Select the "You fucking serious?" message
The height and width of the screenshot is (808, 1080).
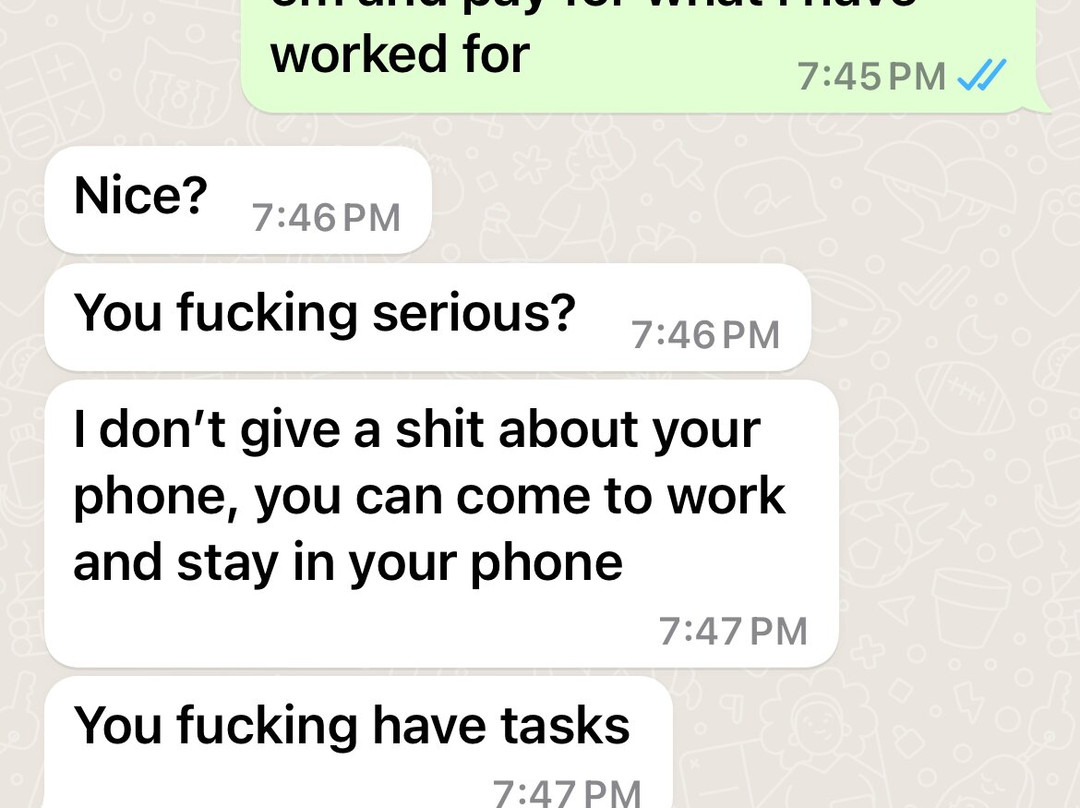427,317
